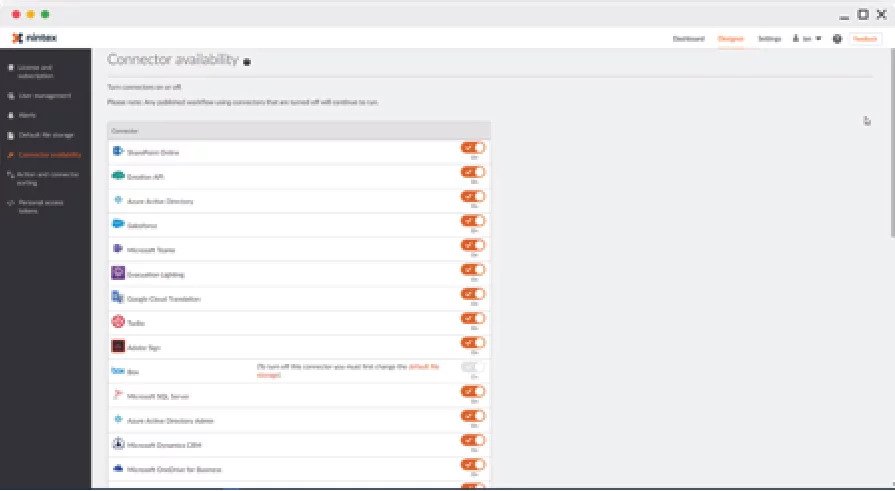Image resolution: width=895 pixels, height=491 pixels.
Task: Click the info icon beside Connector availability heading
Action: click(x=247, y=62)
